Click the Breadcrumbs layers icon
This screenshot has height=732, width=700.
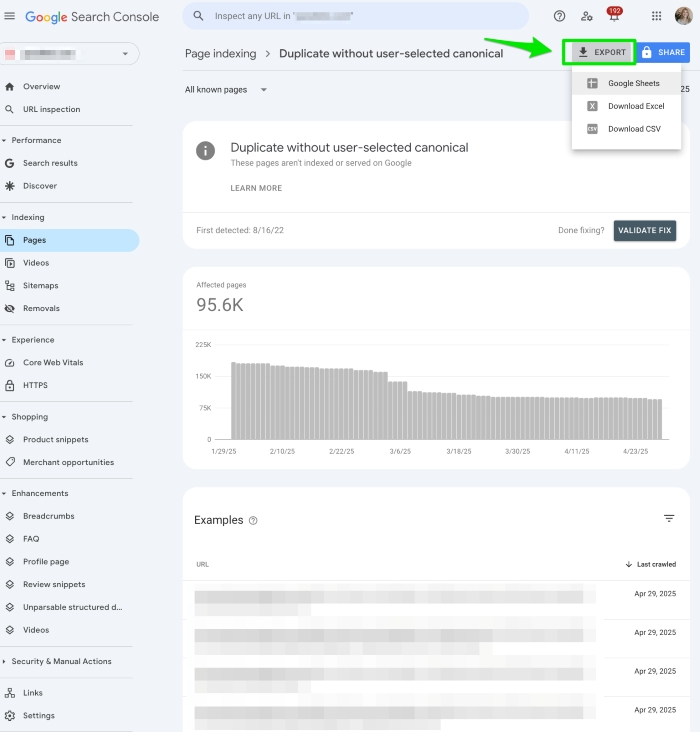(9, 516)
